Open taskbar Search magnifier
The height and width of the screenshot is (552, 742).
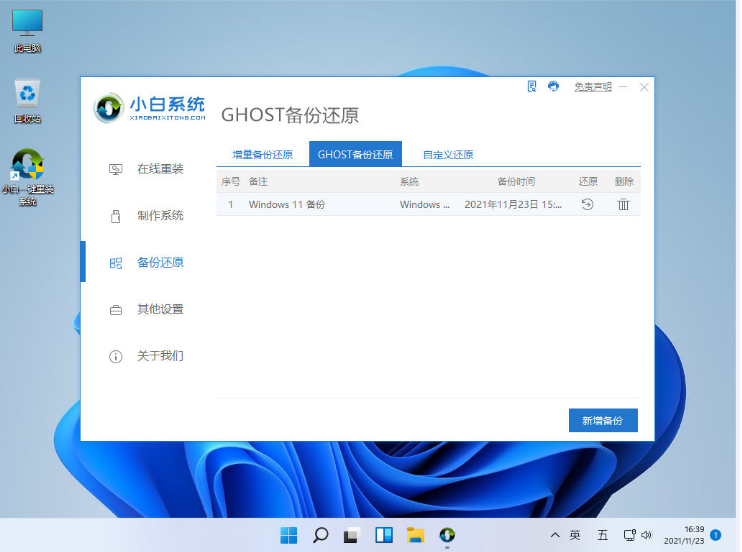coord(321,535)
